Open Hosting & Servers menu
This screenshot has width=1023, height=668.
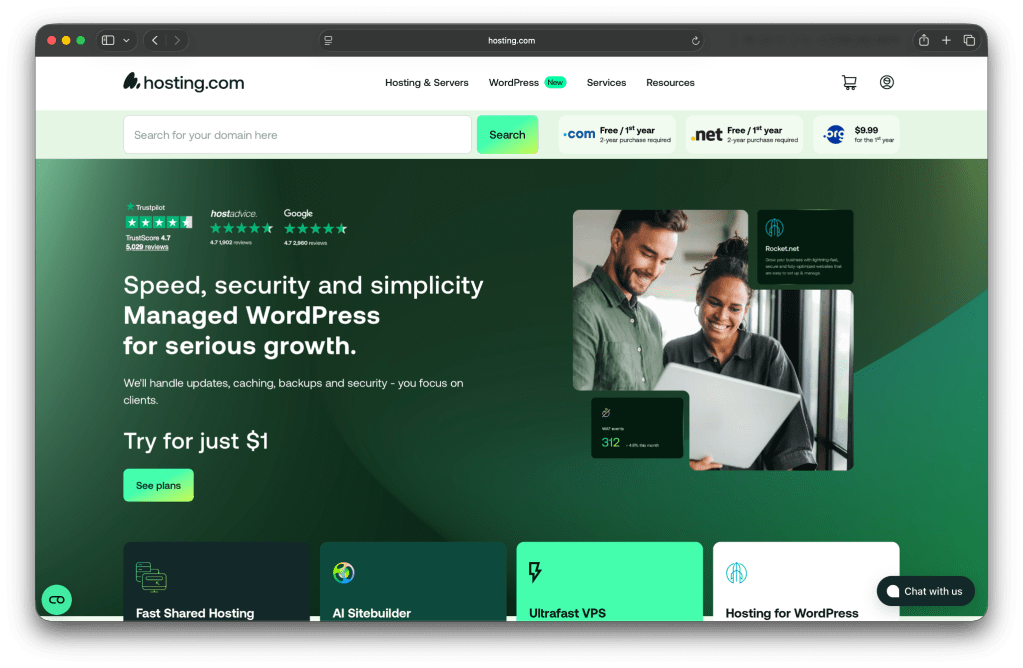(427, 83)
